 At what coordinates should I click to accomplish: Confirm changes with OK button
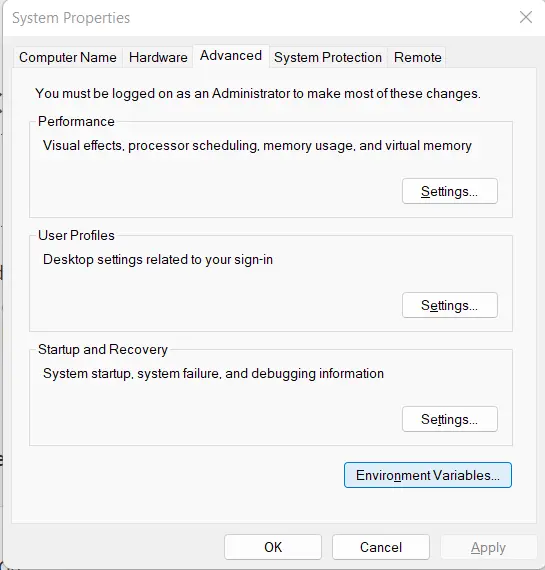pyautogui.click(x=273, y=547)
